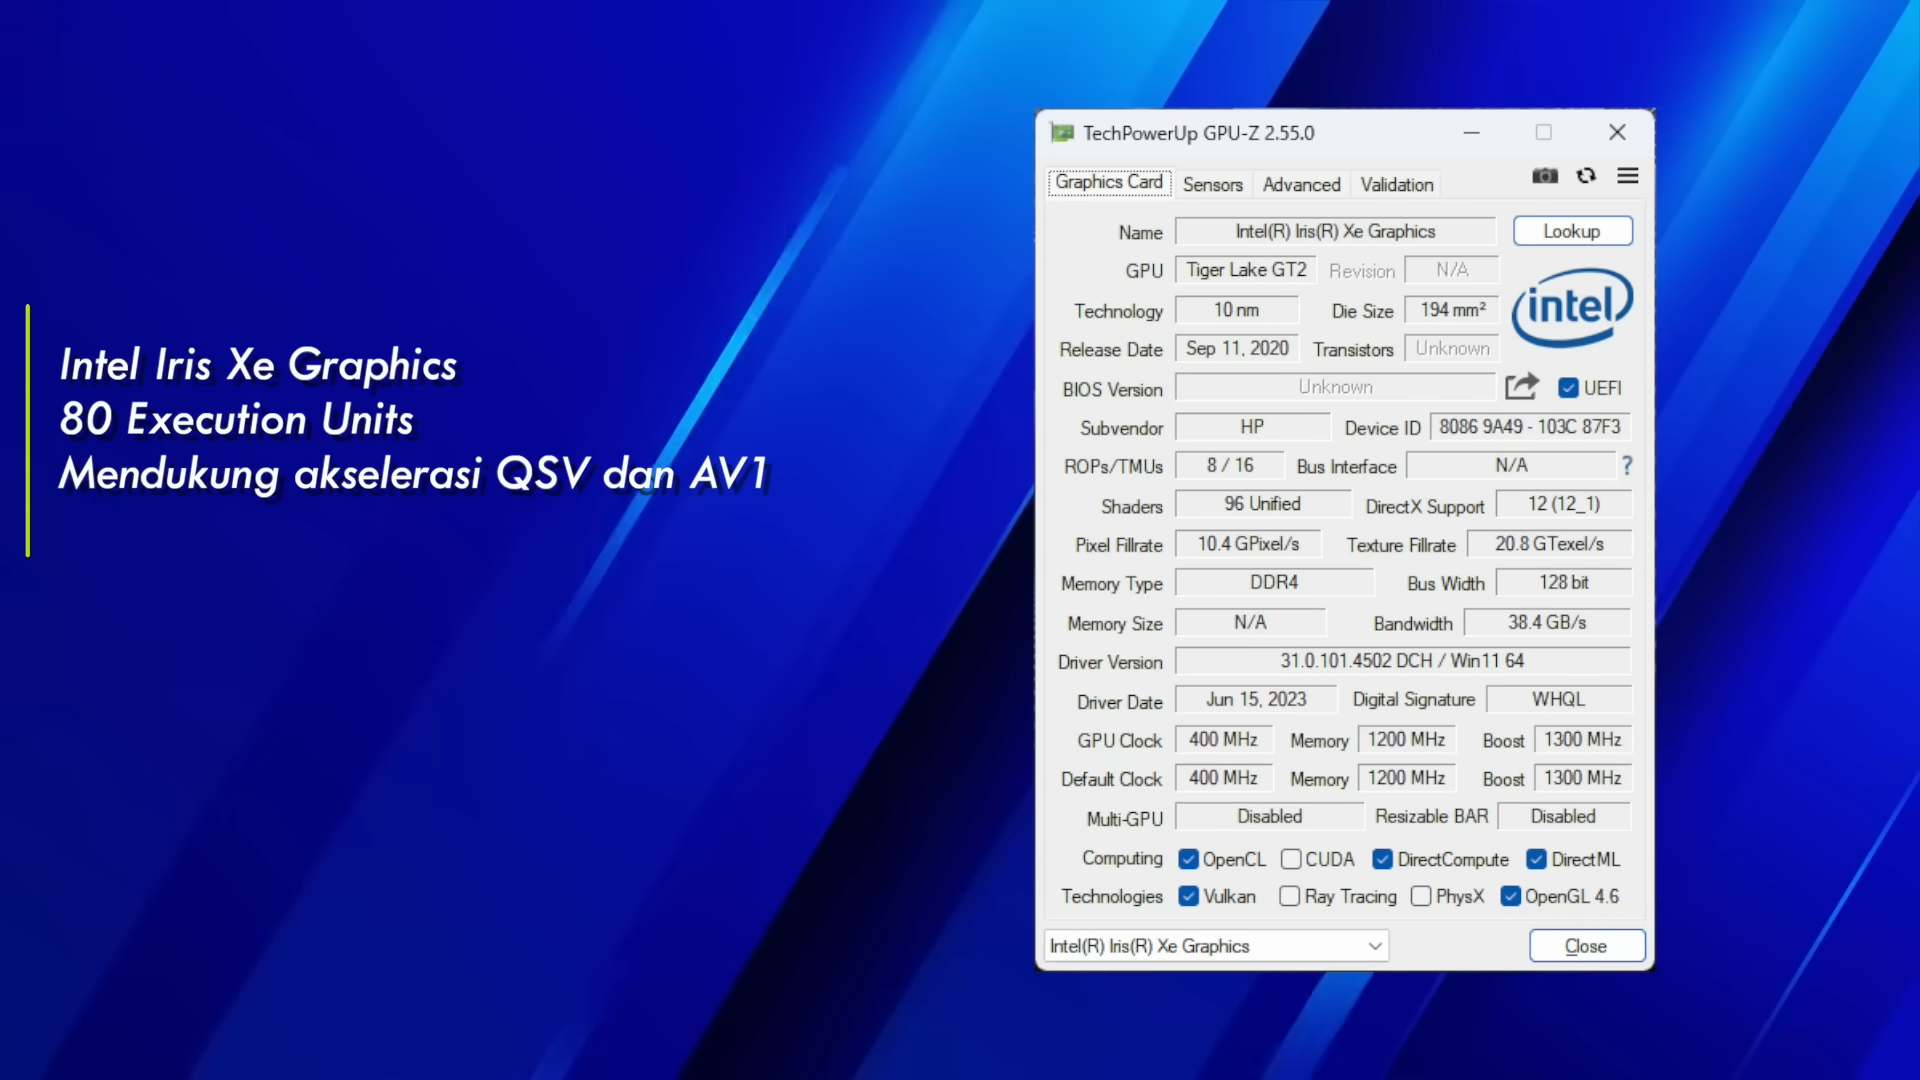Switch to the Advanced tab
Viewport: 1920px width, 1080px height.
click(1301, 185)
